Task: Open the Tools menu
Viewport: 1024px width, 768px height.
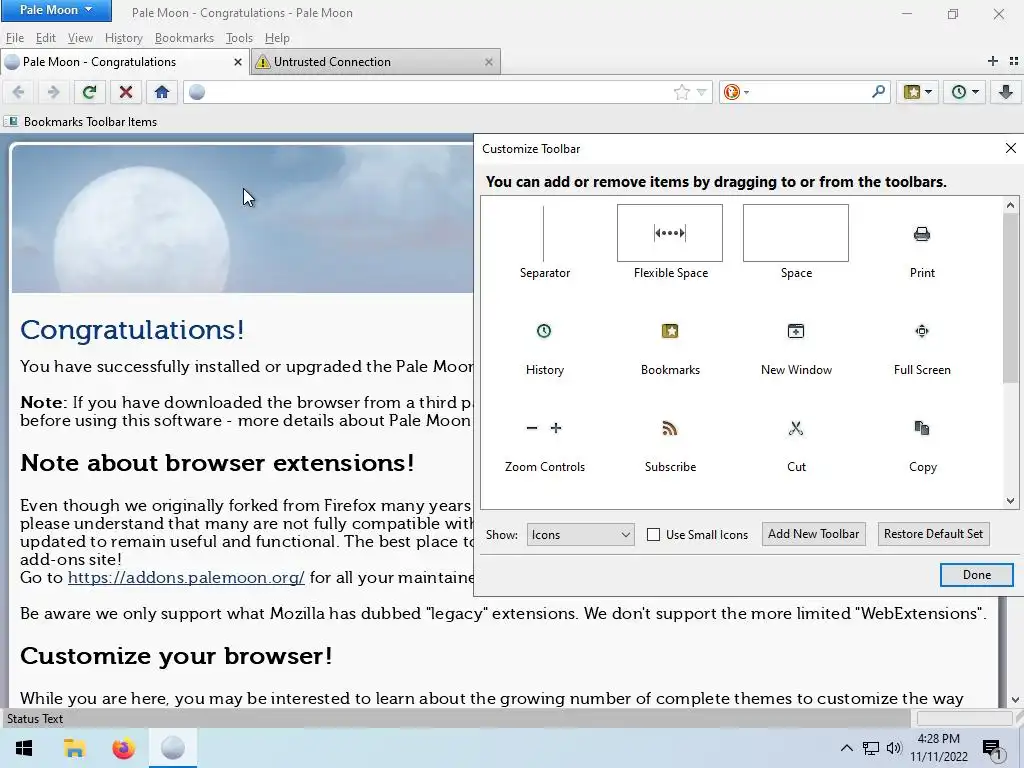Action: 239,38
